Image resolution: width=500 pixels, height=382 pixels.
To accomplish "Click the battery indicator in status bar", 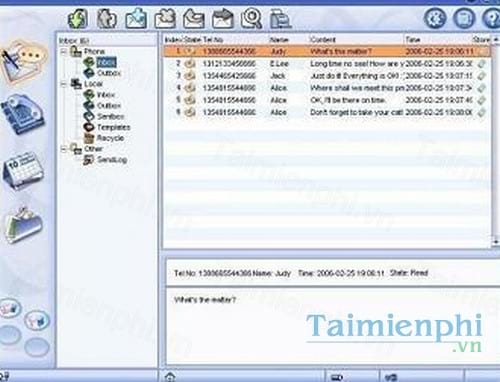I will (337, 377).
